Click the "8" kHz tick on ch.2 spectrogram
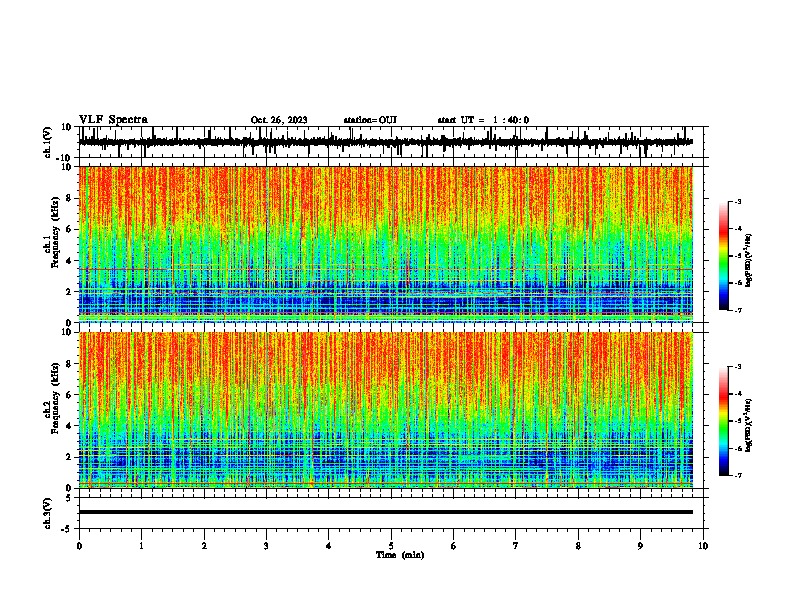 pyautogui.click(x=69, y=364)
